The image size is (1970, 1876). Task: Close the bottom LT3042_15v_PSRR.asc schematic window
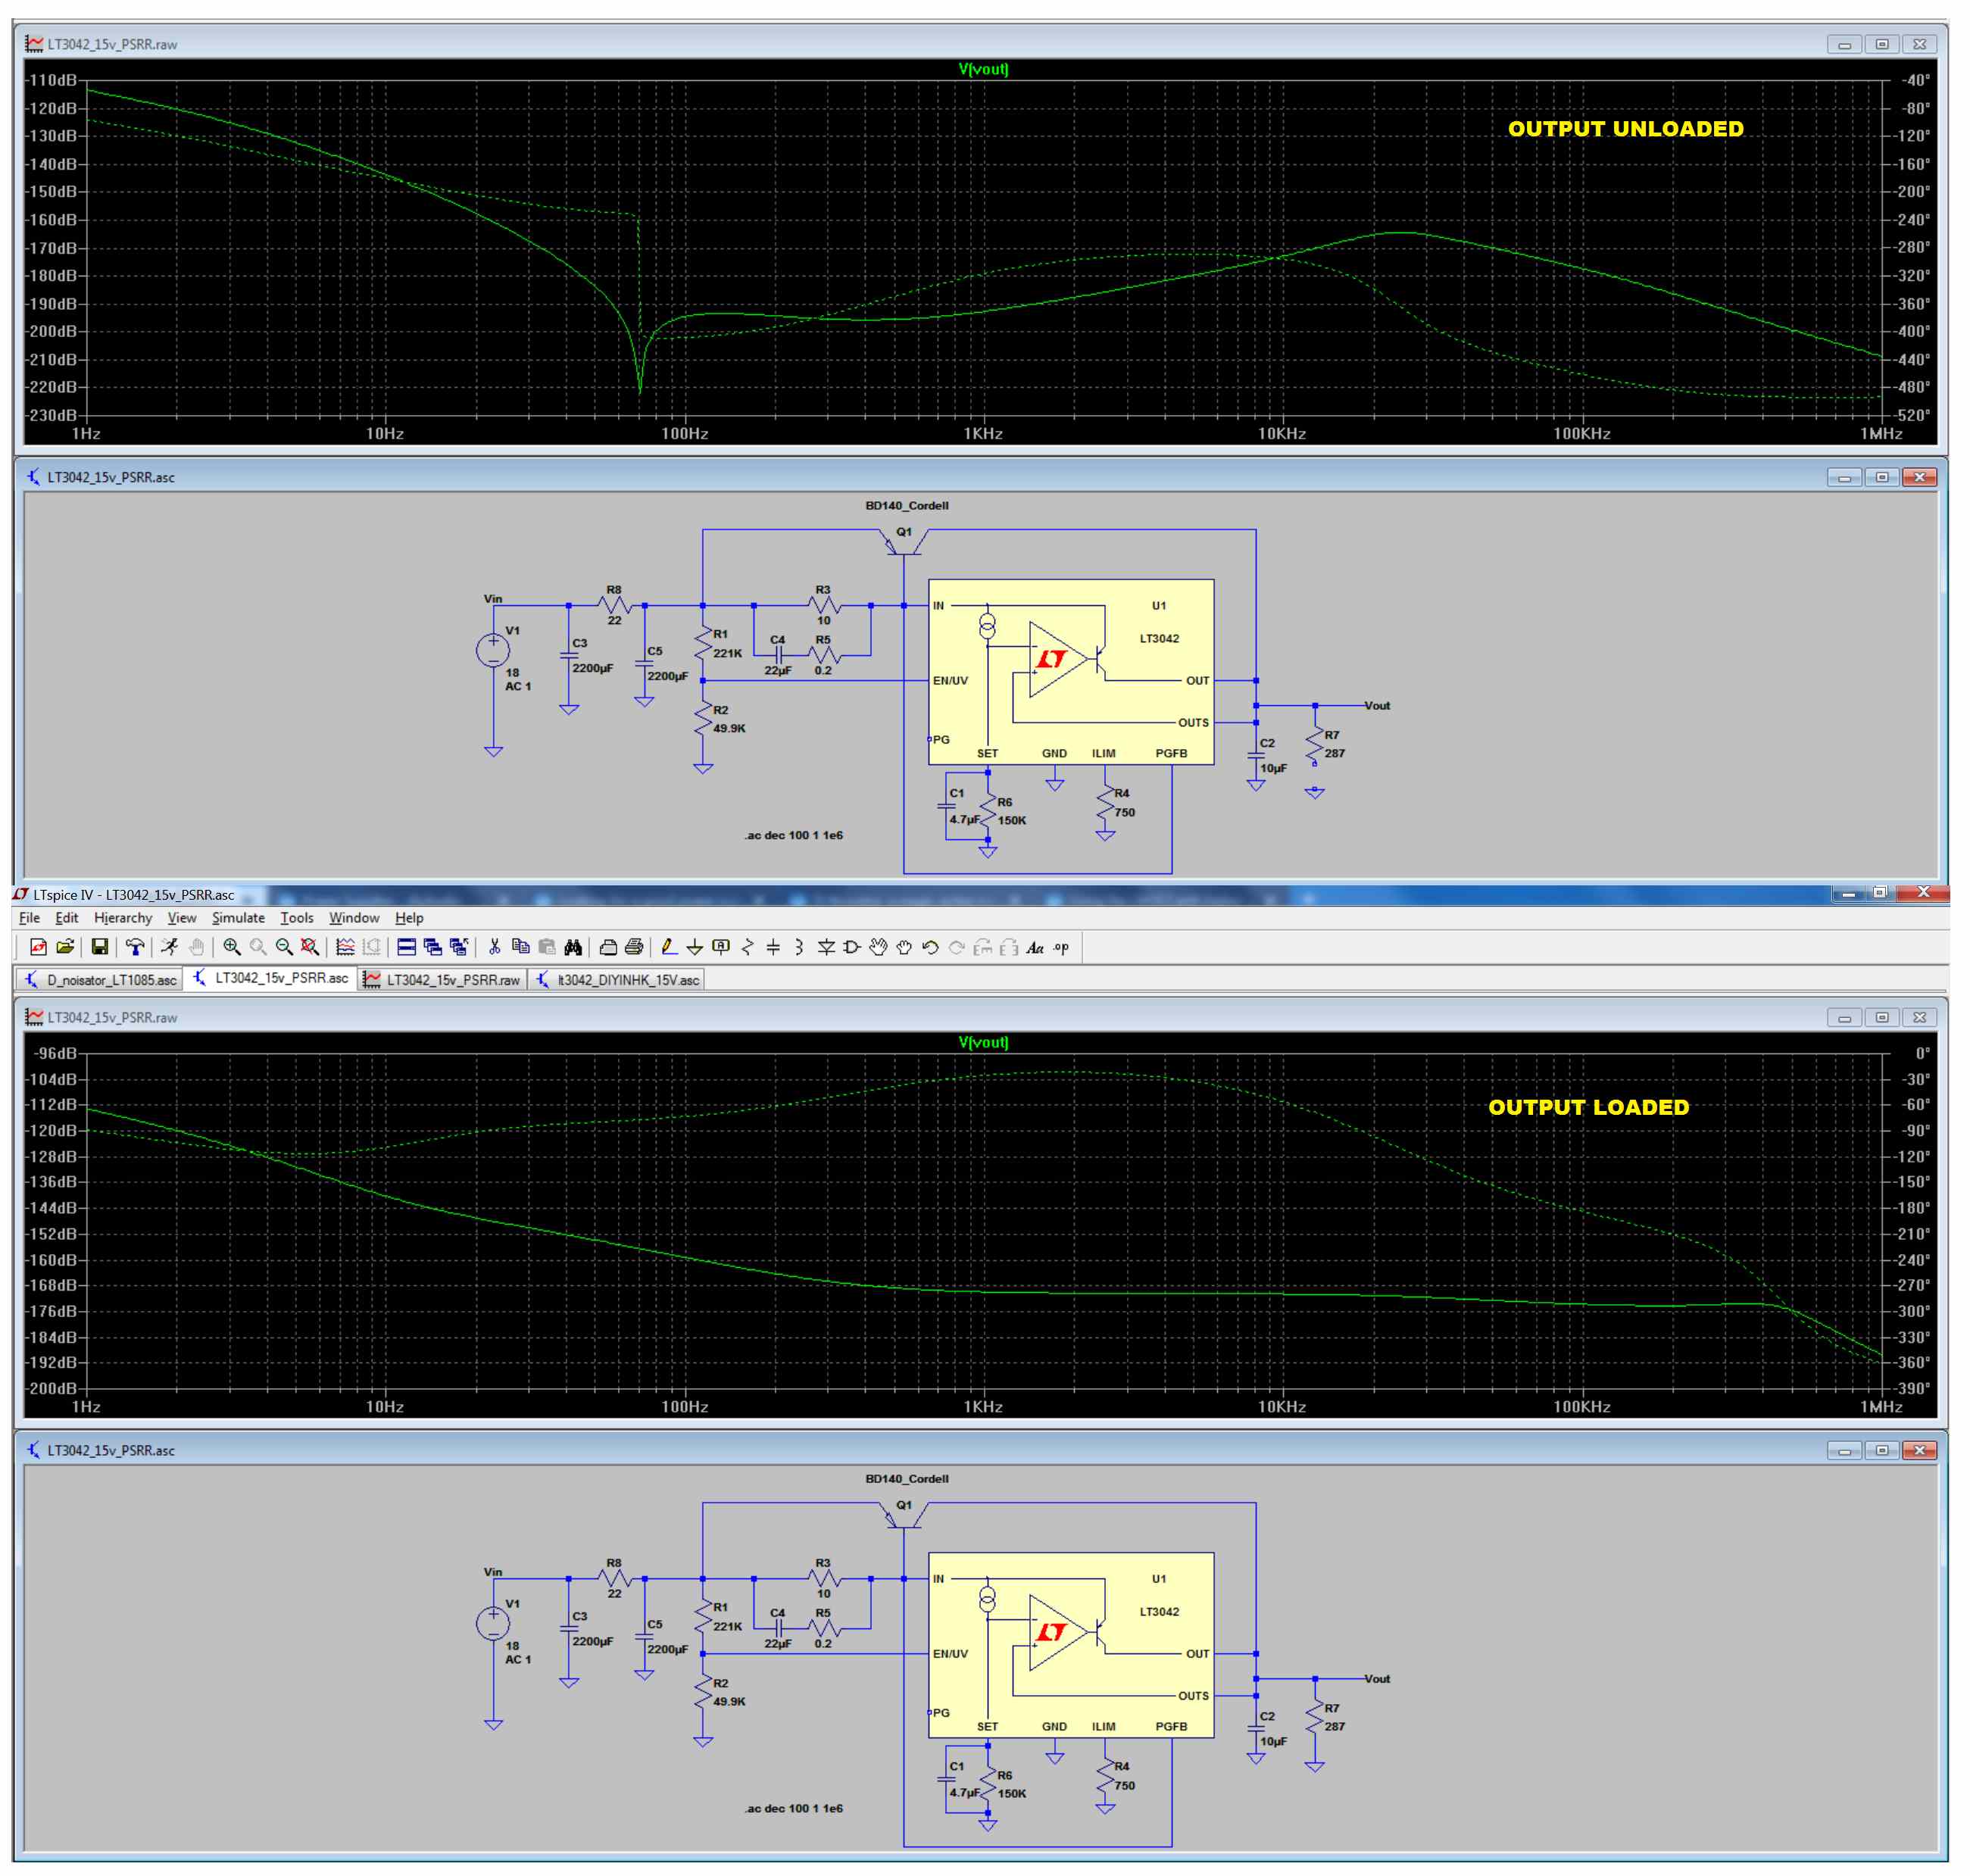[x=1919, y=1450]
